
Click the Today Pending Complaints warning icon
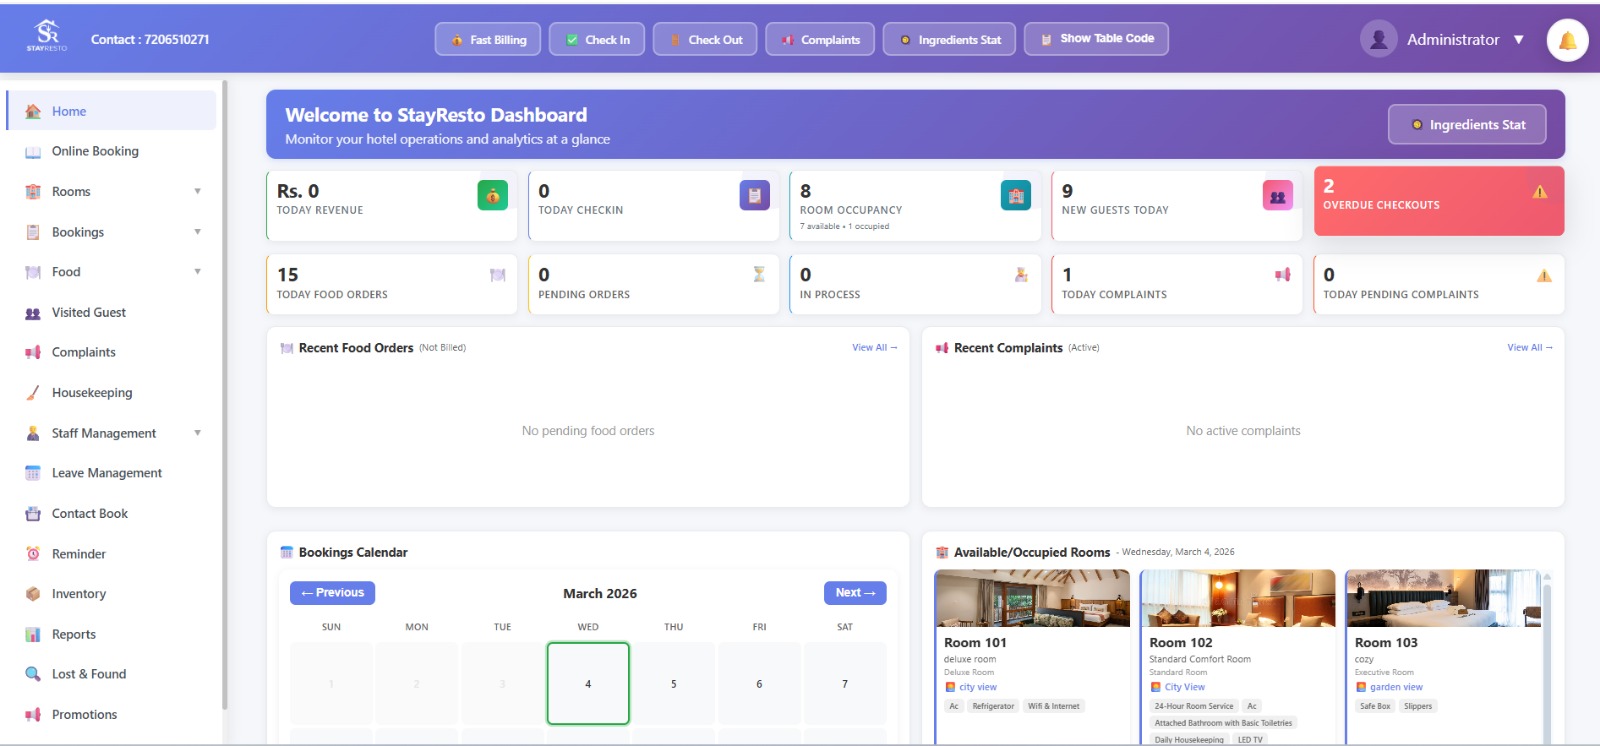point(1544,275)
